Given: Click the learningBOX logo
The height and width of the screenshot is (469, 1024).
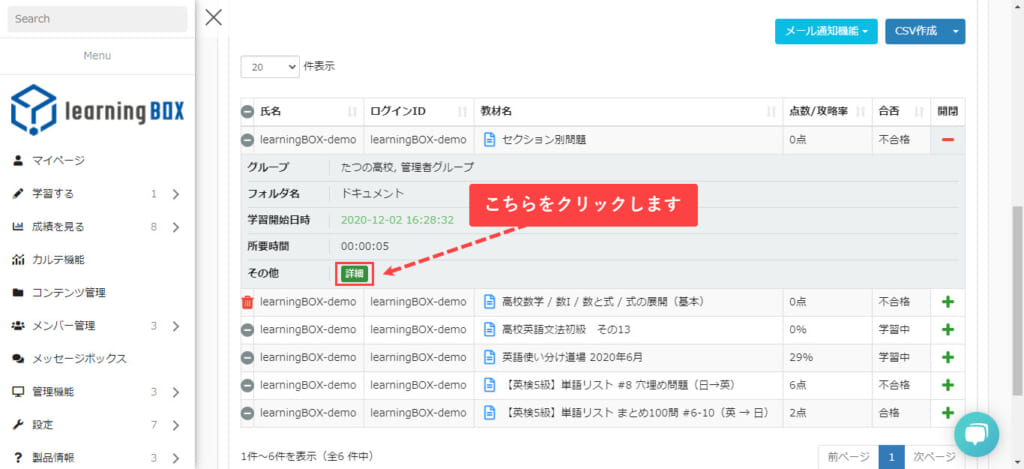Looking at the screenshot, I should (x=97, y=110).
